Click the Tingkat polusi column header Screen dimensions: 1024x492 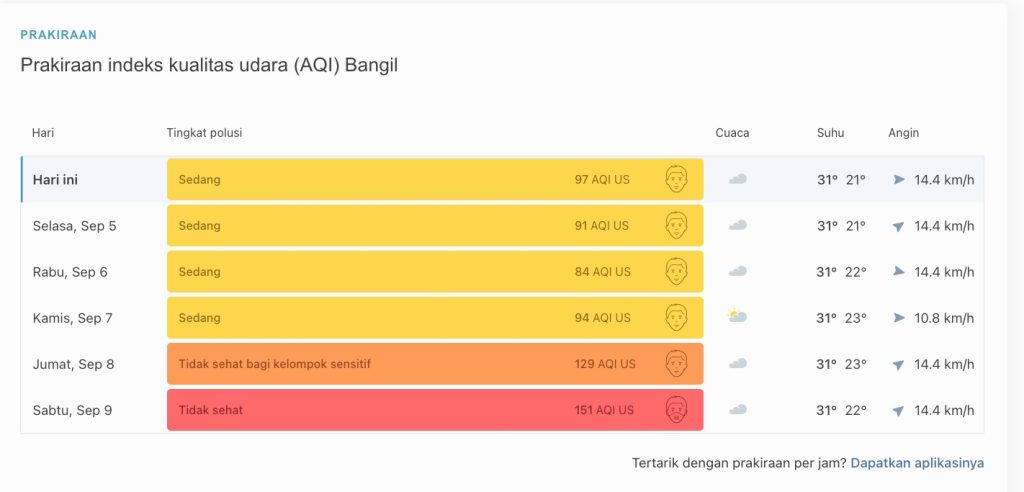click(204, 133)
